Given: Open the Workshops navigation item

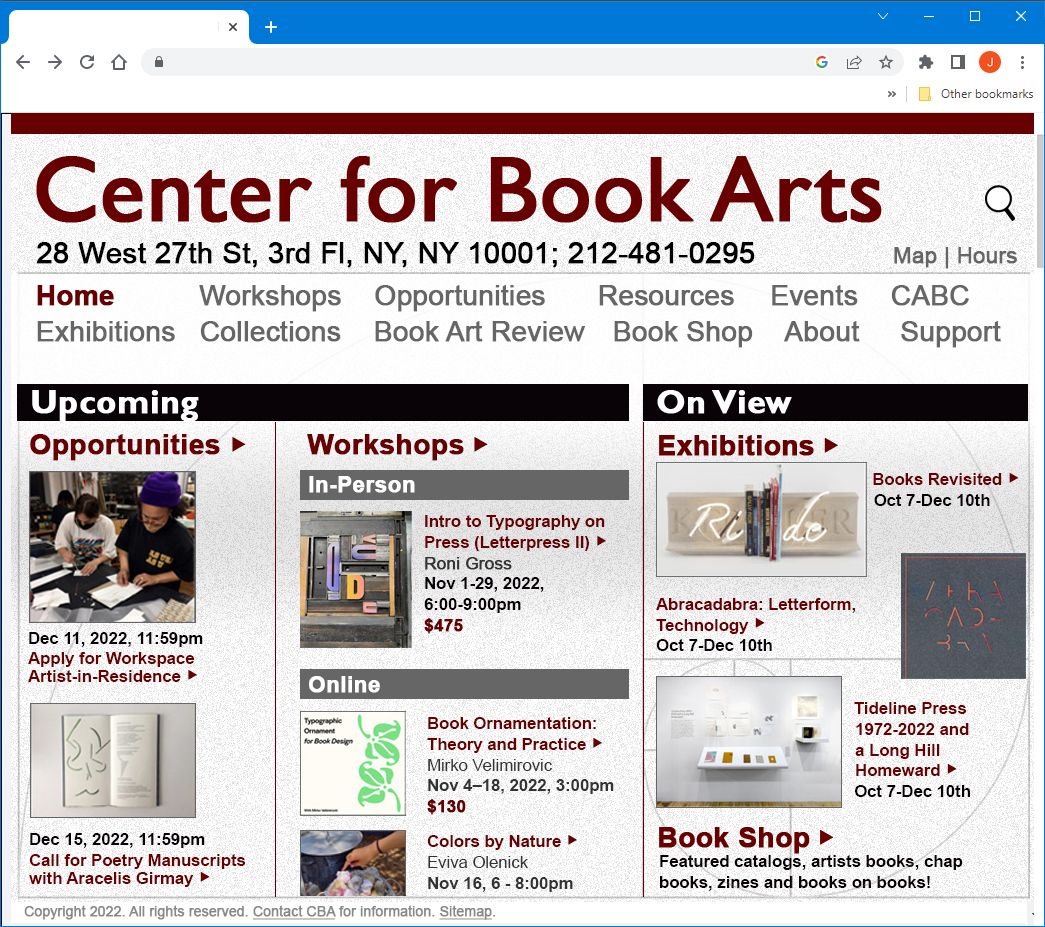Looking at the screenshot, I should (270, 296).
